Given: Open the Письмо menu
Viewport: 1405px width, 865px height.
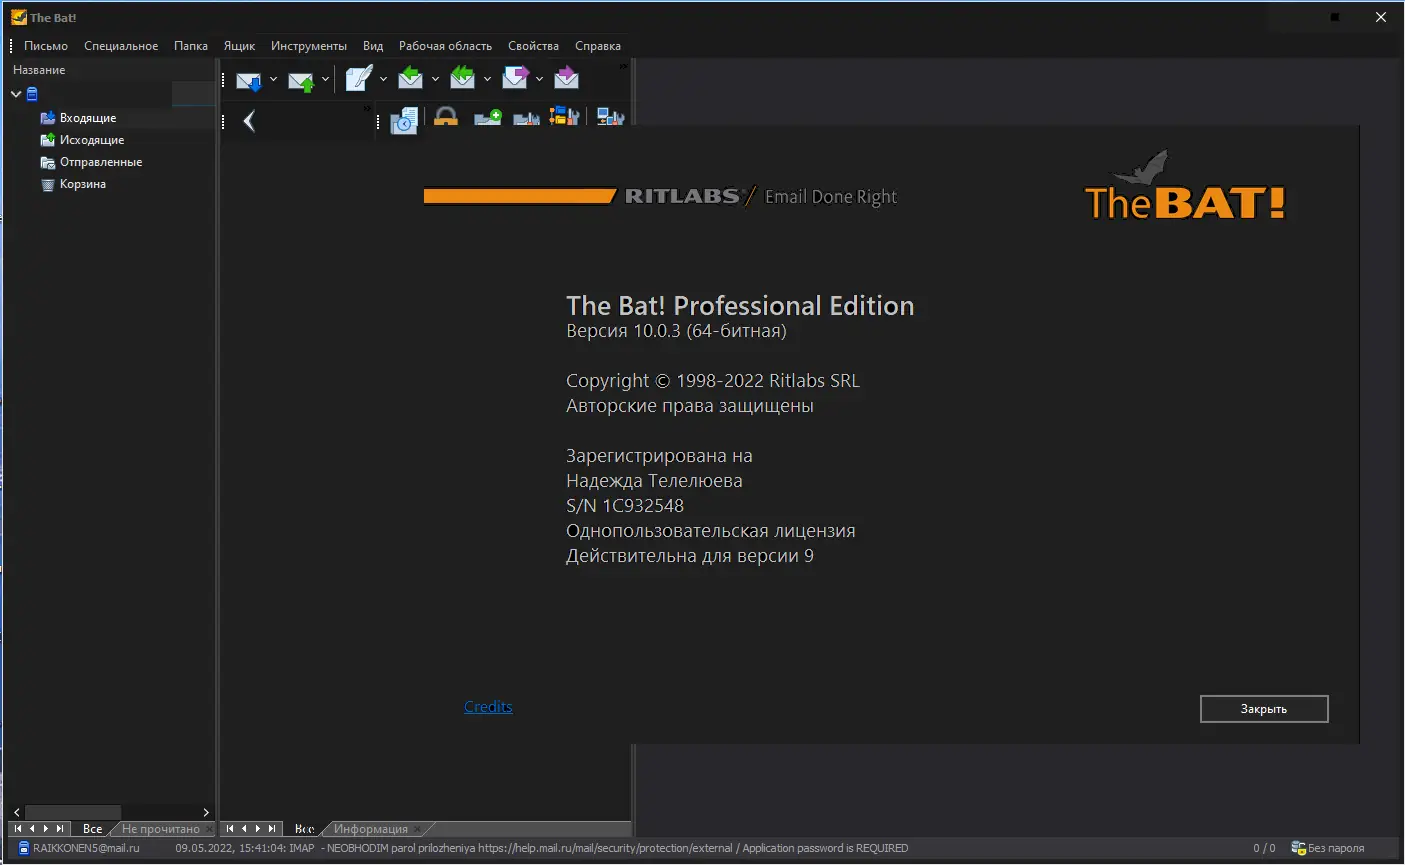Looking at the screenshot, I should [x=46, y=46].
